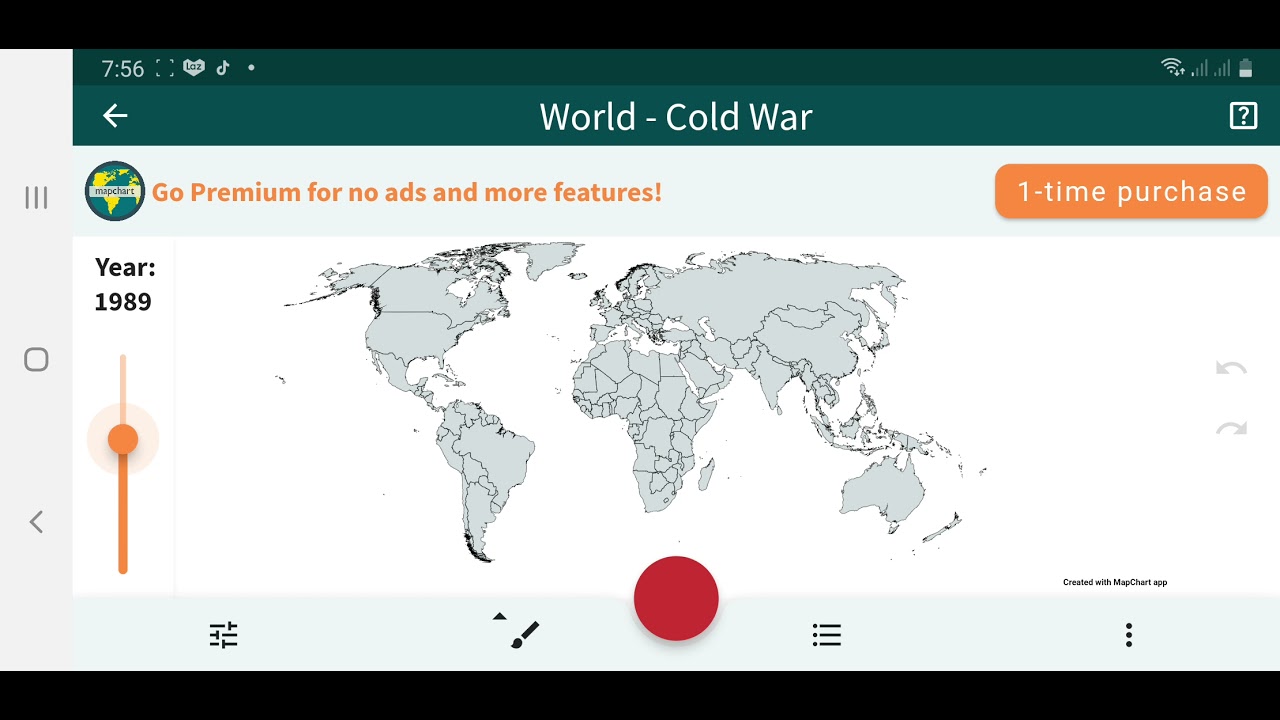The height and width of the screenshot is (720, 1280).
Task: Go back with the header arrow
Action: [115, 116]
